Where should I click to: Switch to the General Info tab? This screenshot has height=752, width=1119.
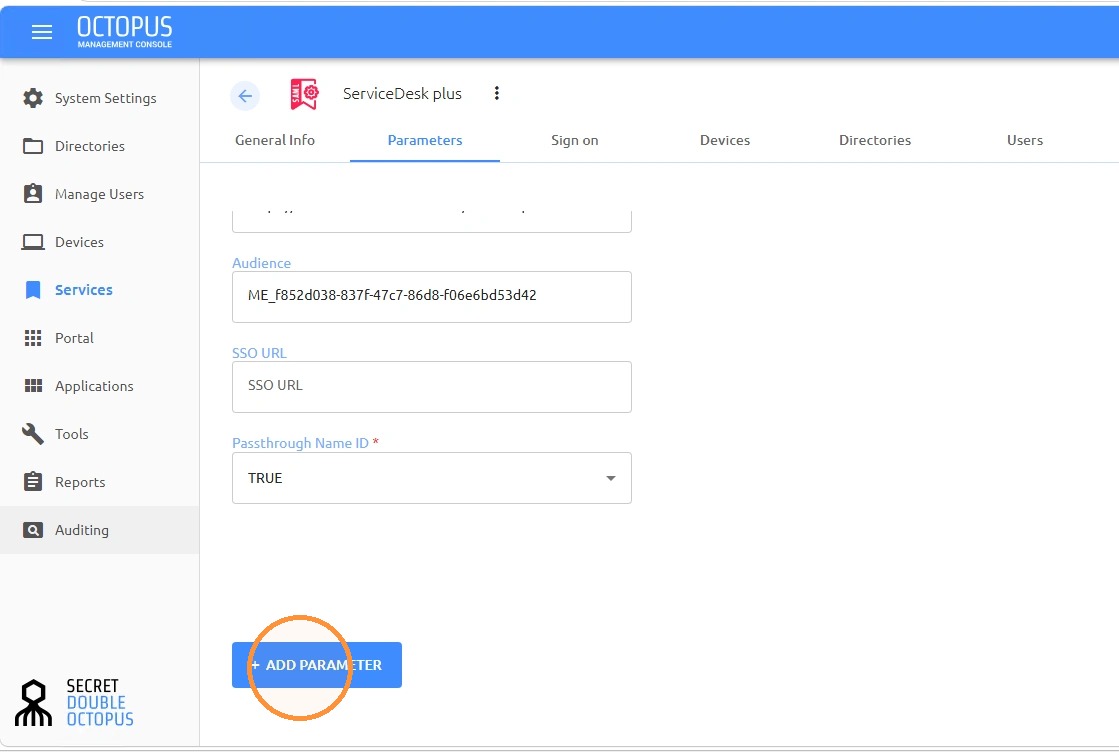[275, 141]
